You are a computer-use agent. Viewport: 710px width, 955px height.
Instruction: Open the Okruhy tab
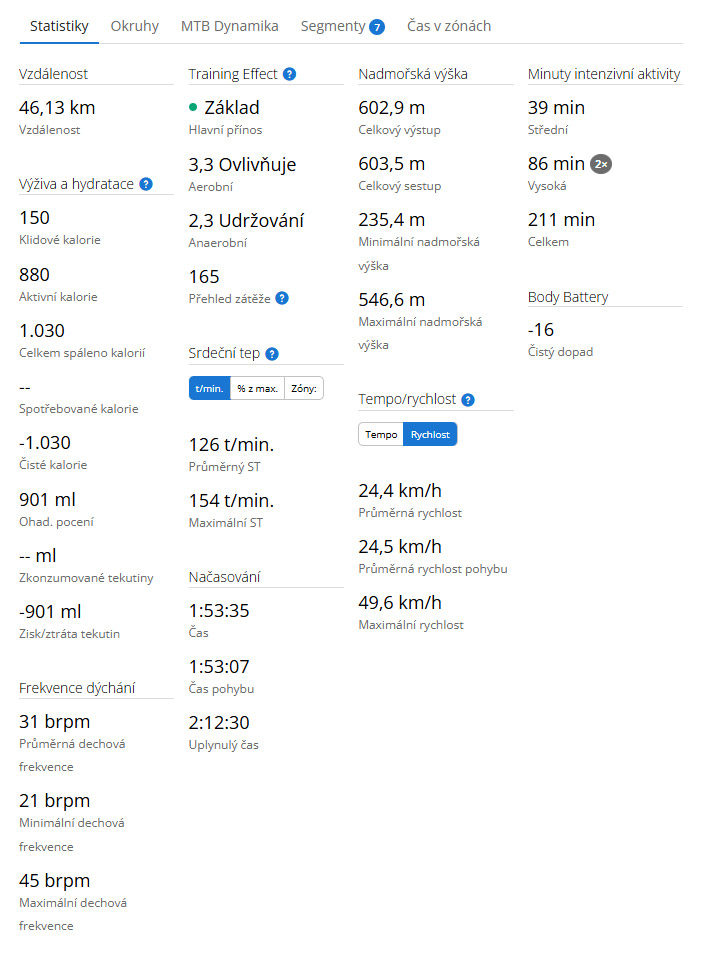click(x=135, y=26)
